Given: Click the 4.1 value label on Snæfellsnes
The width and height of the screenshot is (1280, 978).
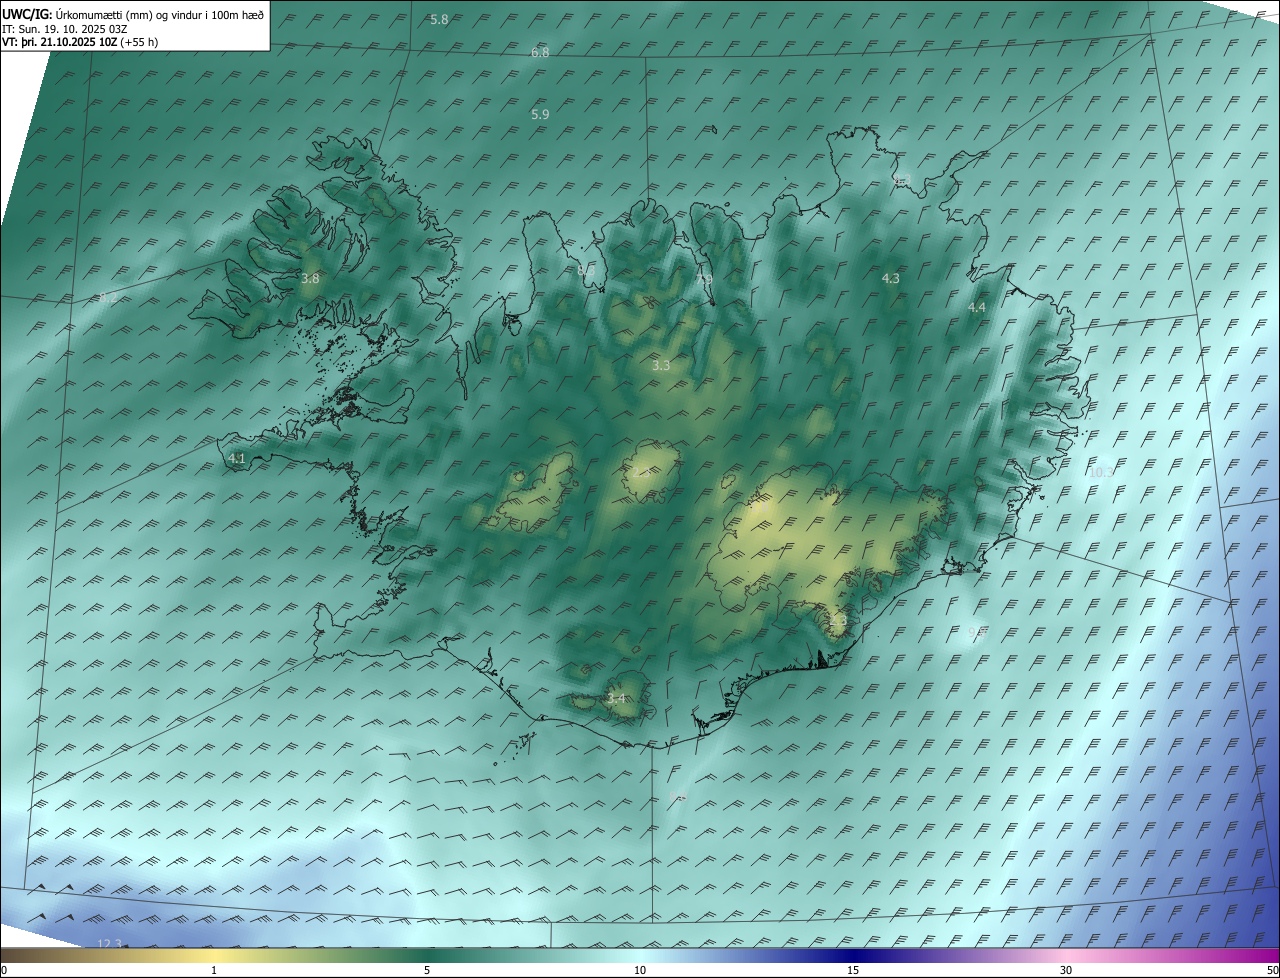Looking at the screenshot, I should click(x=237, y=458).
